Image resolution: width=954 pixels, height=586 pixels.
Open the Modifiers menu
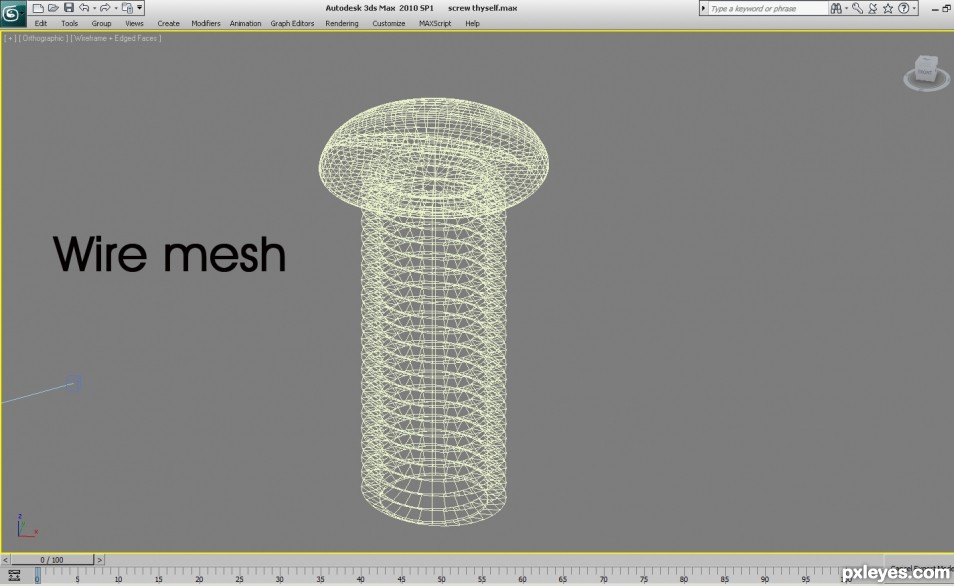206,23
